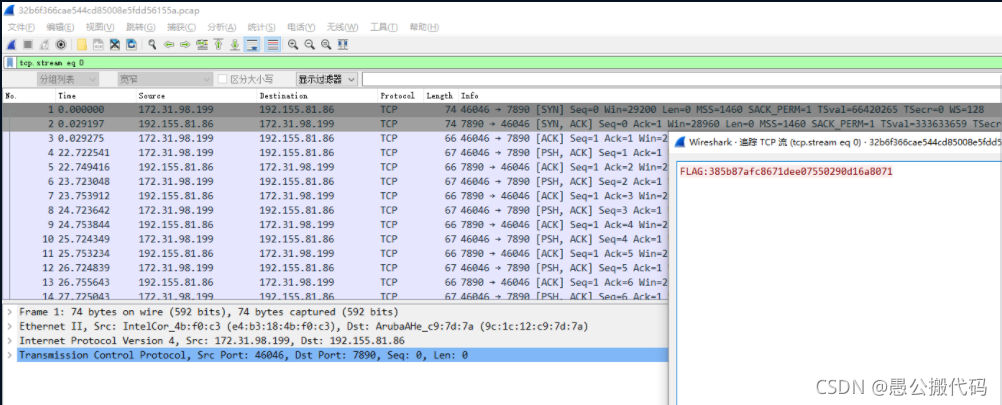The image size is (1002, 405).
Task: Click the display filter bookmark icon
Action: (10, 63)
